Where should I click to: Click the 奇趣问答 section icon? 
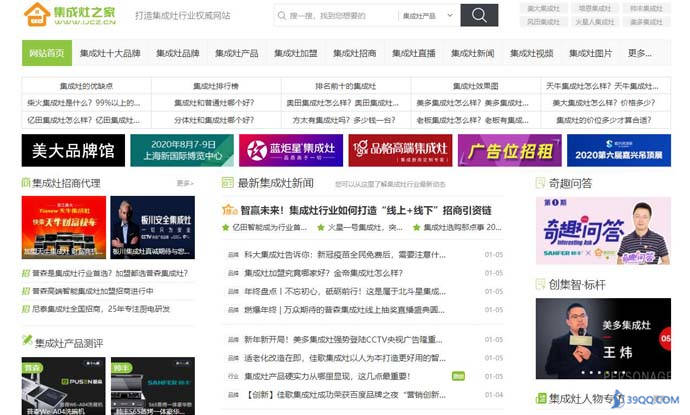coord(540,183)
